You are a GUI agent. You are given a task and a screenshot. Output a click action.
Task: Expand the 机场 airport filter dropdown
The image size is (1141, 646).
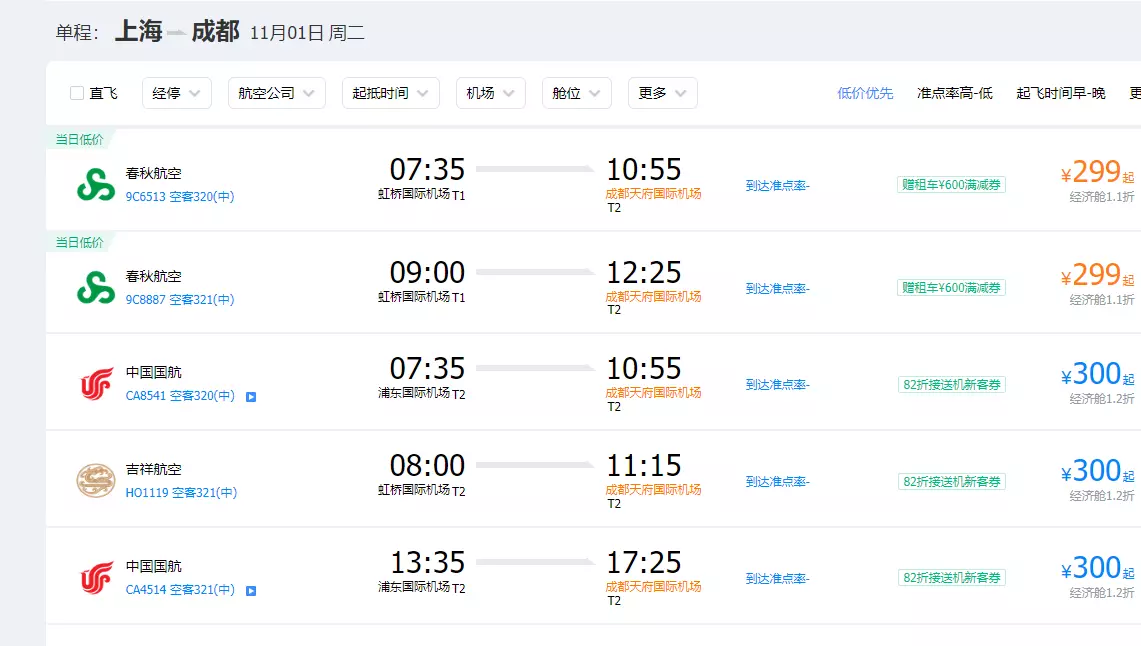[490, 93]
